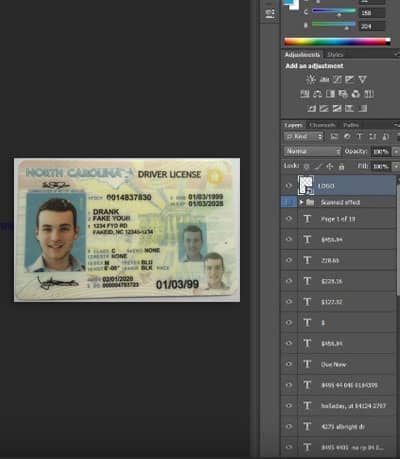Screen dimensions: 400x459
Task: Open the Fill slider arrow
Action: click(396, 166)
